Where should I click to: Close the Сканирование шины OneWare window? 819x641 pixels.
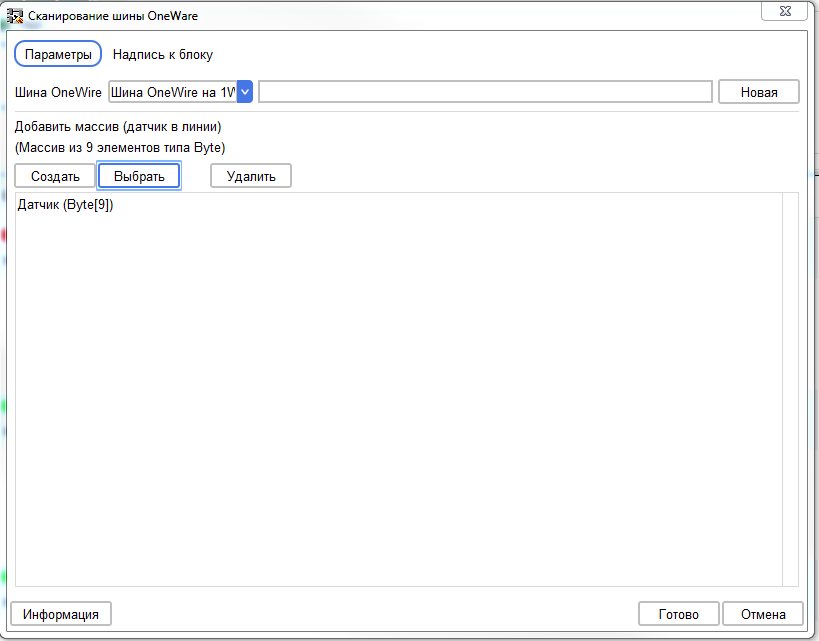tap(785, 11)
